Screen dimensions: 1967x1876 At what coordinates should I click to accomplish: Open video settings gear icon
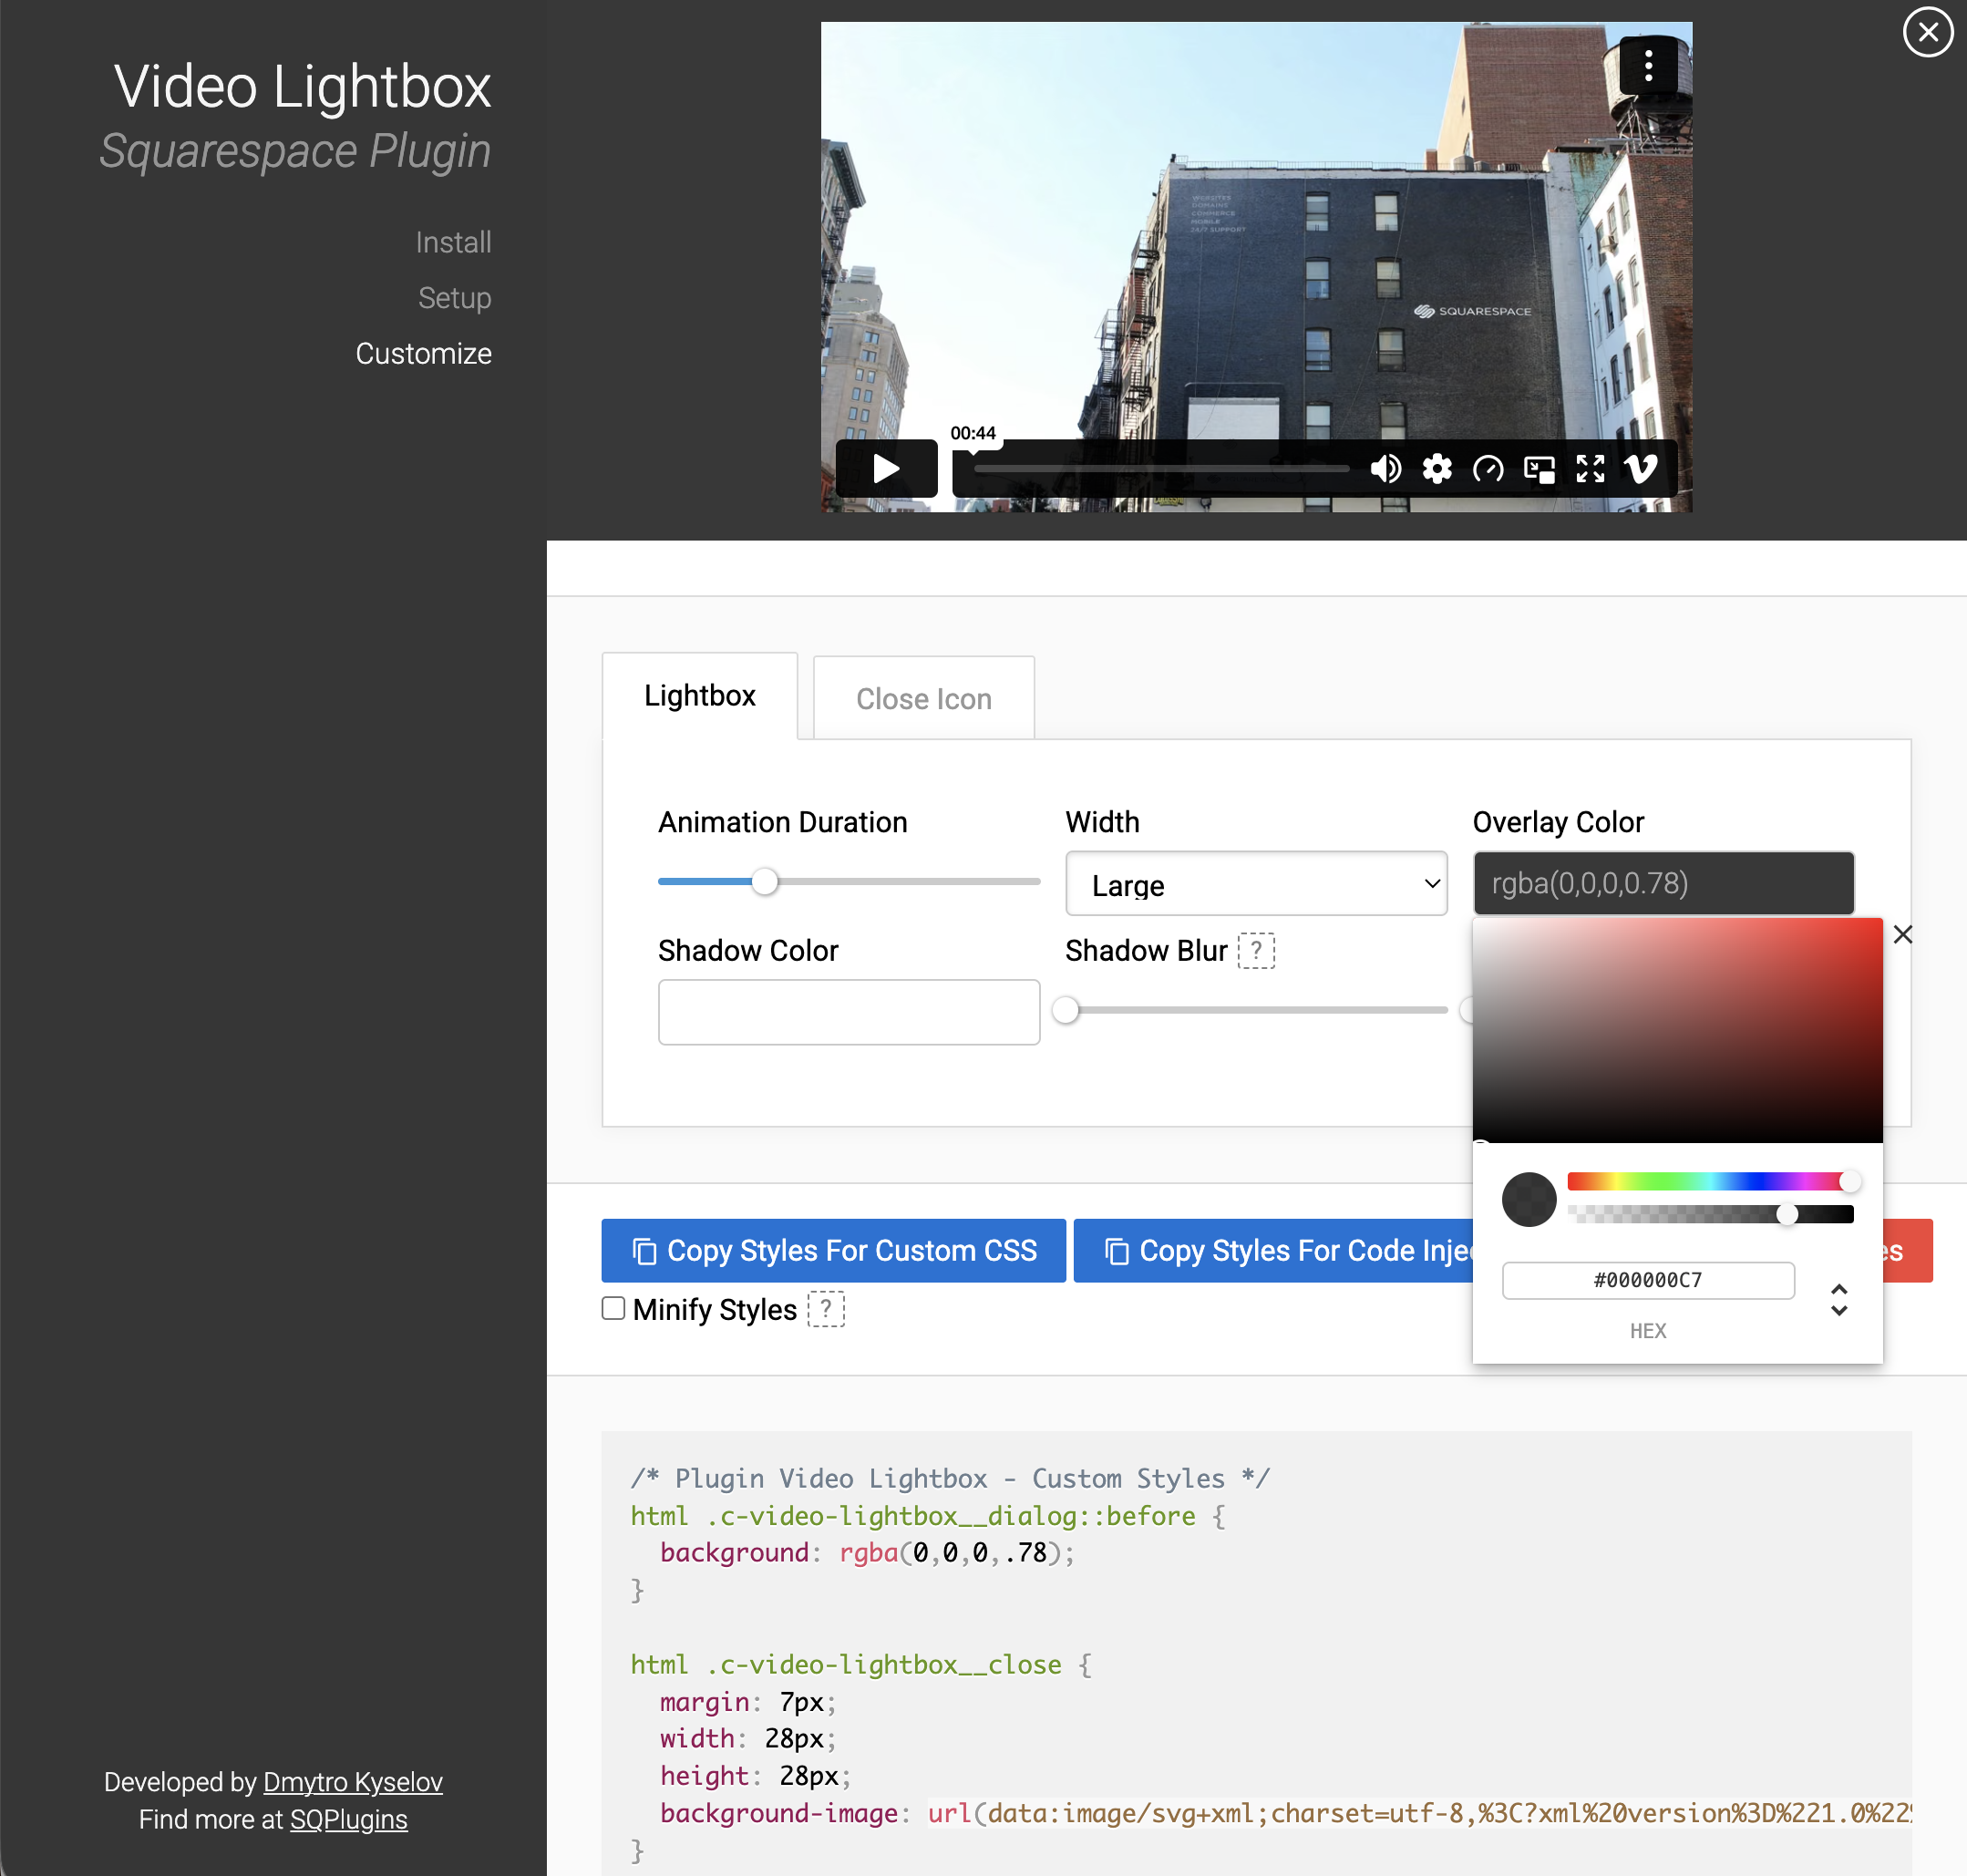[x=1437, y=468]
